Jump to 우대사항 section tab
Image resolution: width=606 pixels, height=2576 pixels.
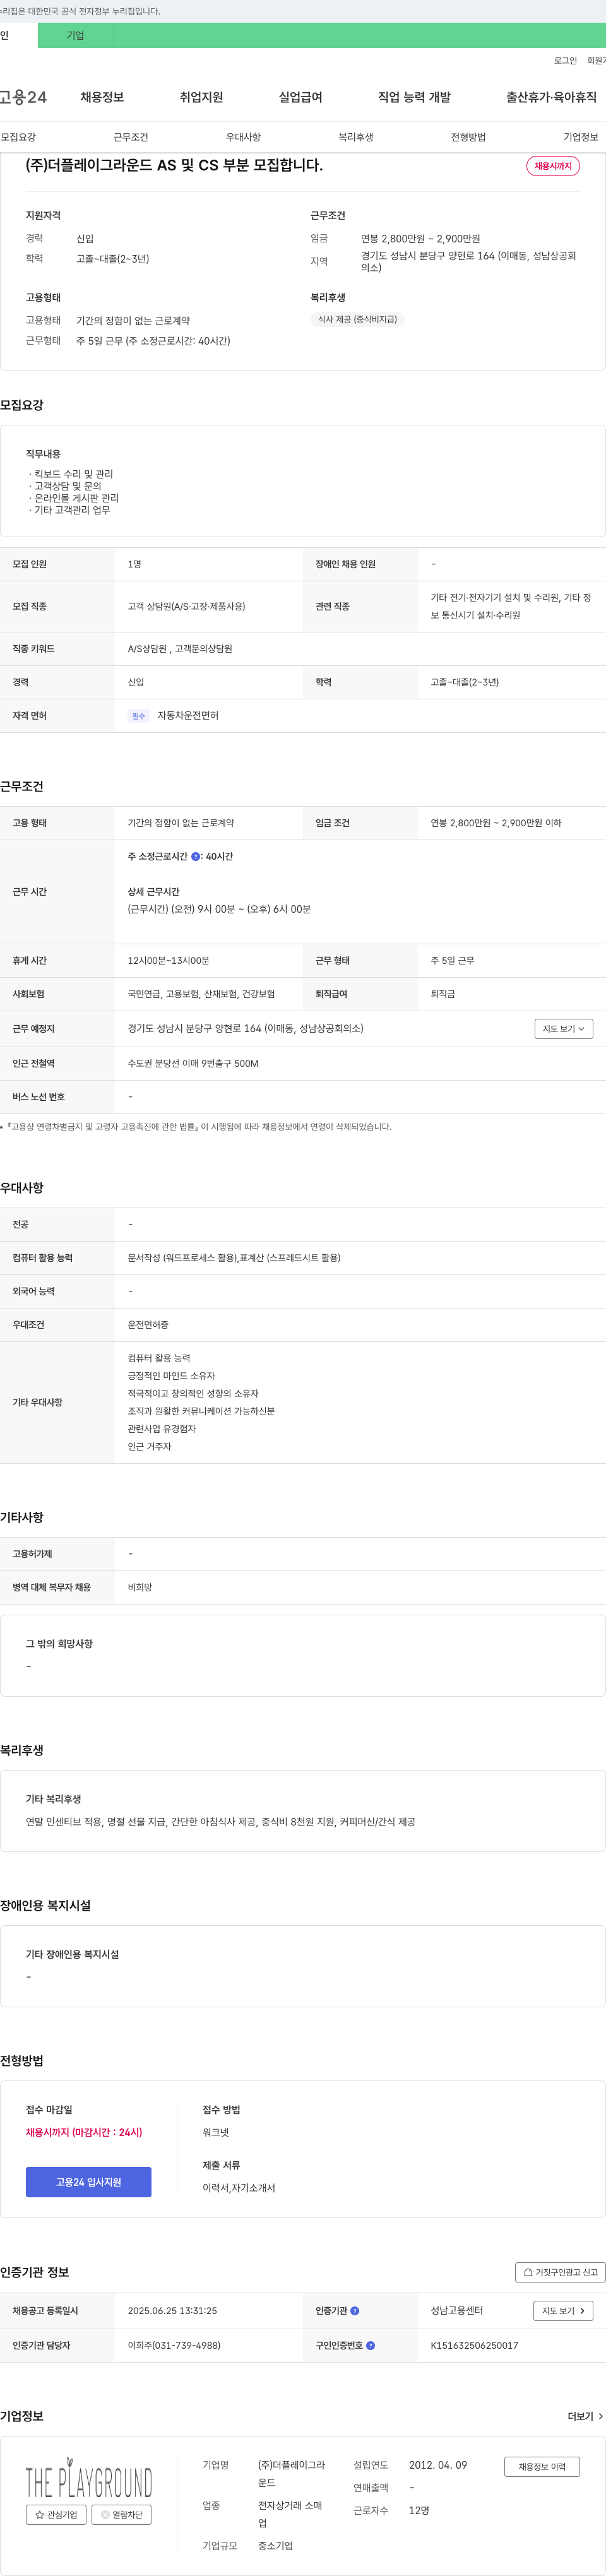click(243, 137)
